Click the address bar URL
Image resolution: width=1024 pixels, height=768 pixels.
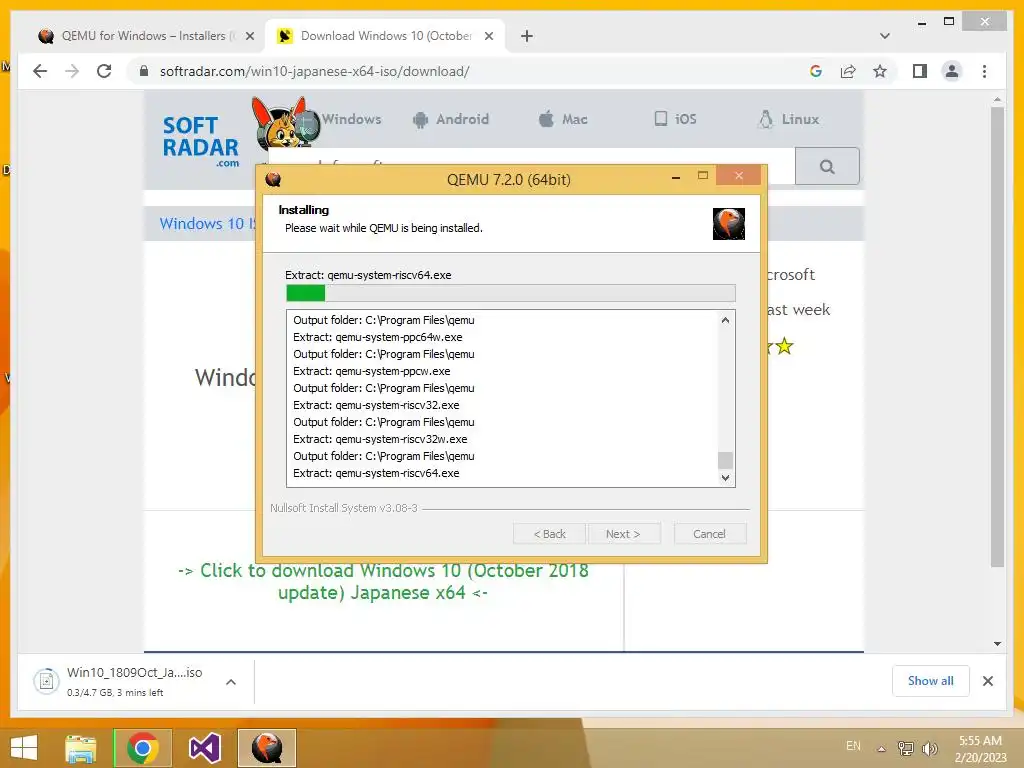tap(314, 71)
